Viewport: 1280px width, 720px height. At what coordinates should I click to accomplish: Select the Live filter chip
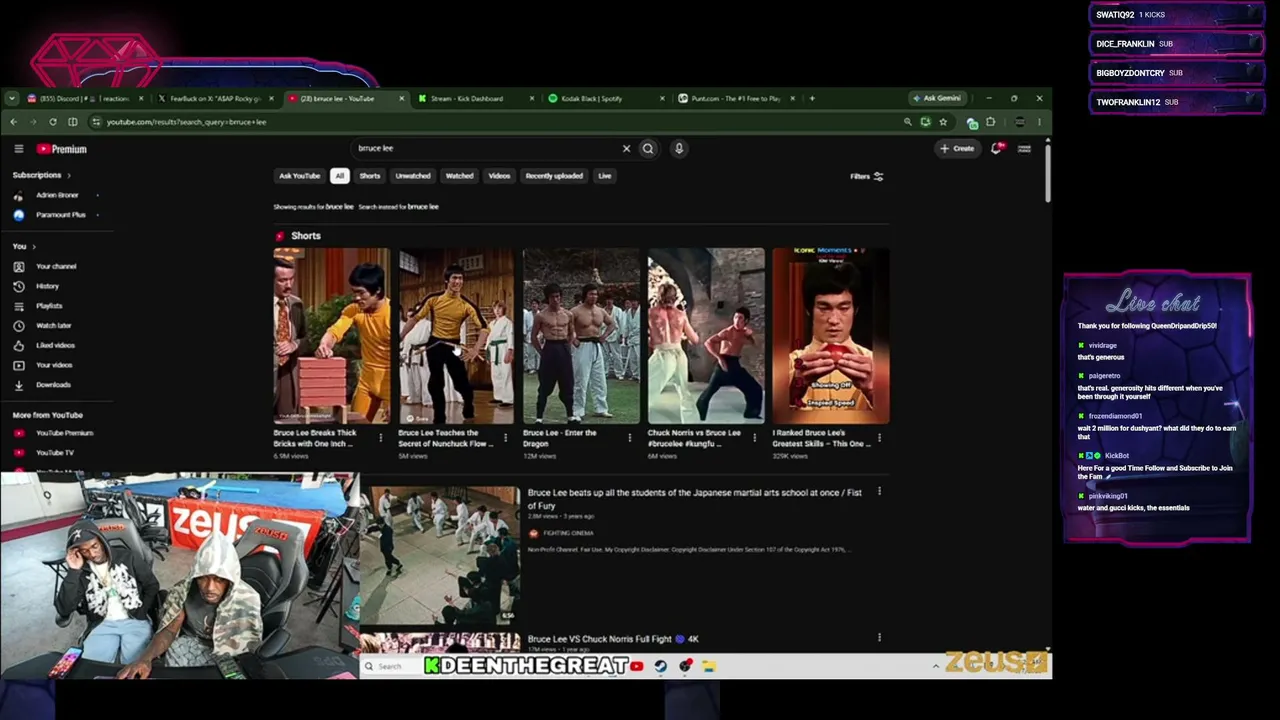coord(605,176)
